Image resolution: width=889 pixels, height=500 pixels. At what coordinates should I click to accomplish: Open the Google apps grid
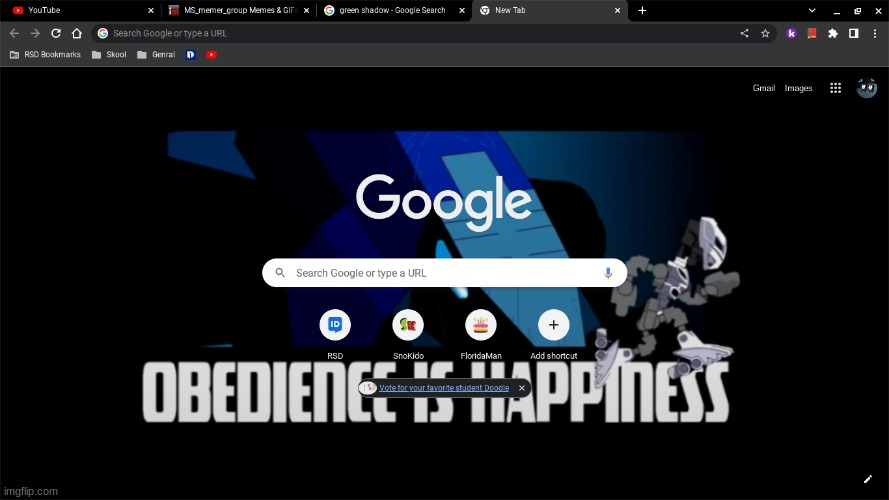pyautogui.click(x=835, y=88)
